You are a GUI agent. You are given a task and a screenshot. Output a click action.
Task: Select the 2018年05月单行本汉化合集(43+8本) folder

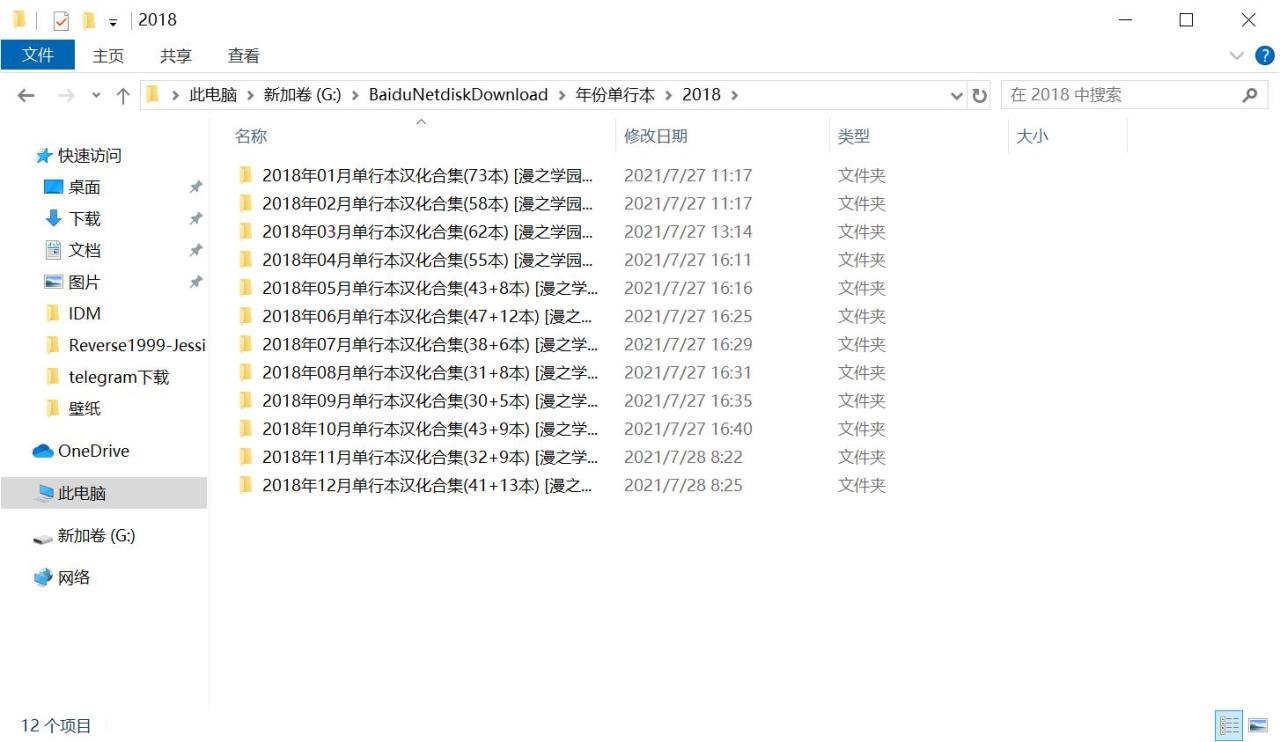click(x=430, y=288)
